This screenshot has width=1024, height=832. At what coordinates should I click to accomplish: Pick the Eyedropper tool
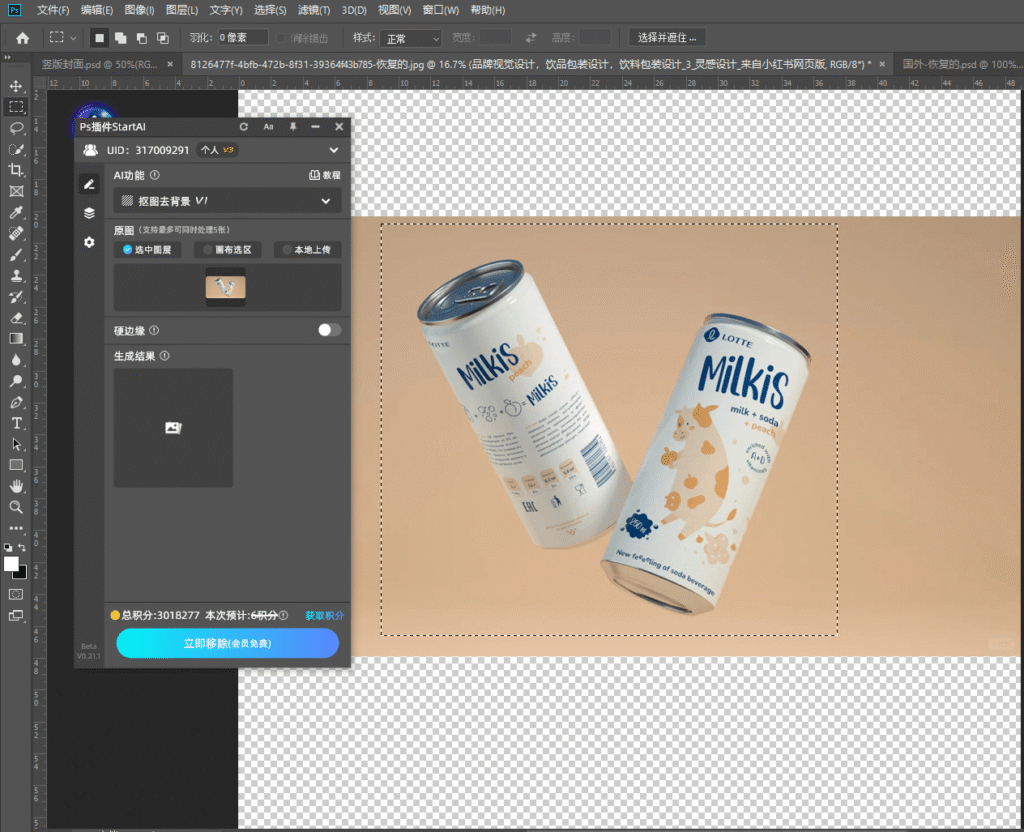(x=16, y=212)
